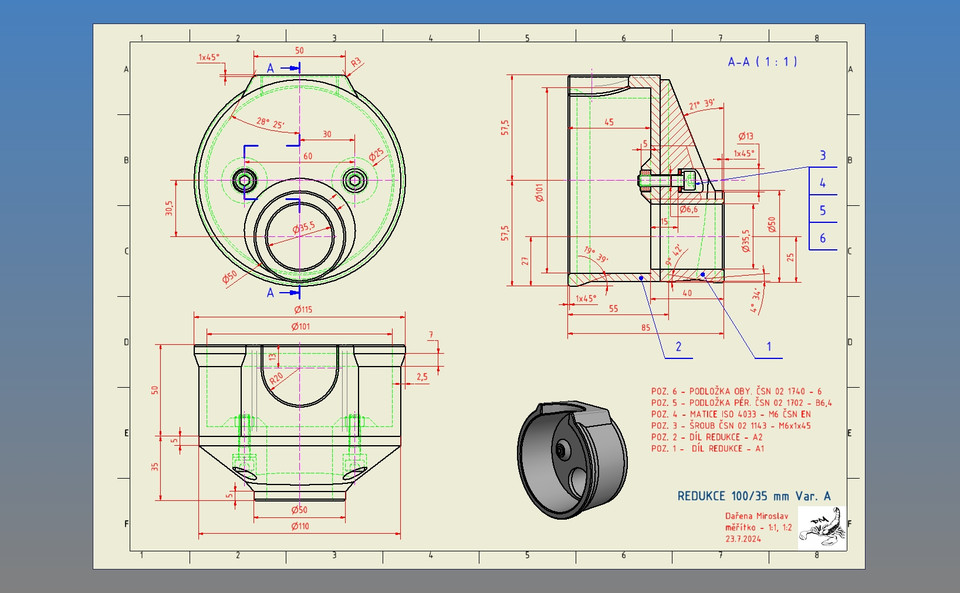Select balloon callout 2 on the section view

click(x=678, y=345)
